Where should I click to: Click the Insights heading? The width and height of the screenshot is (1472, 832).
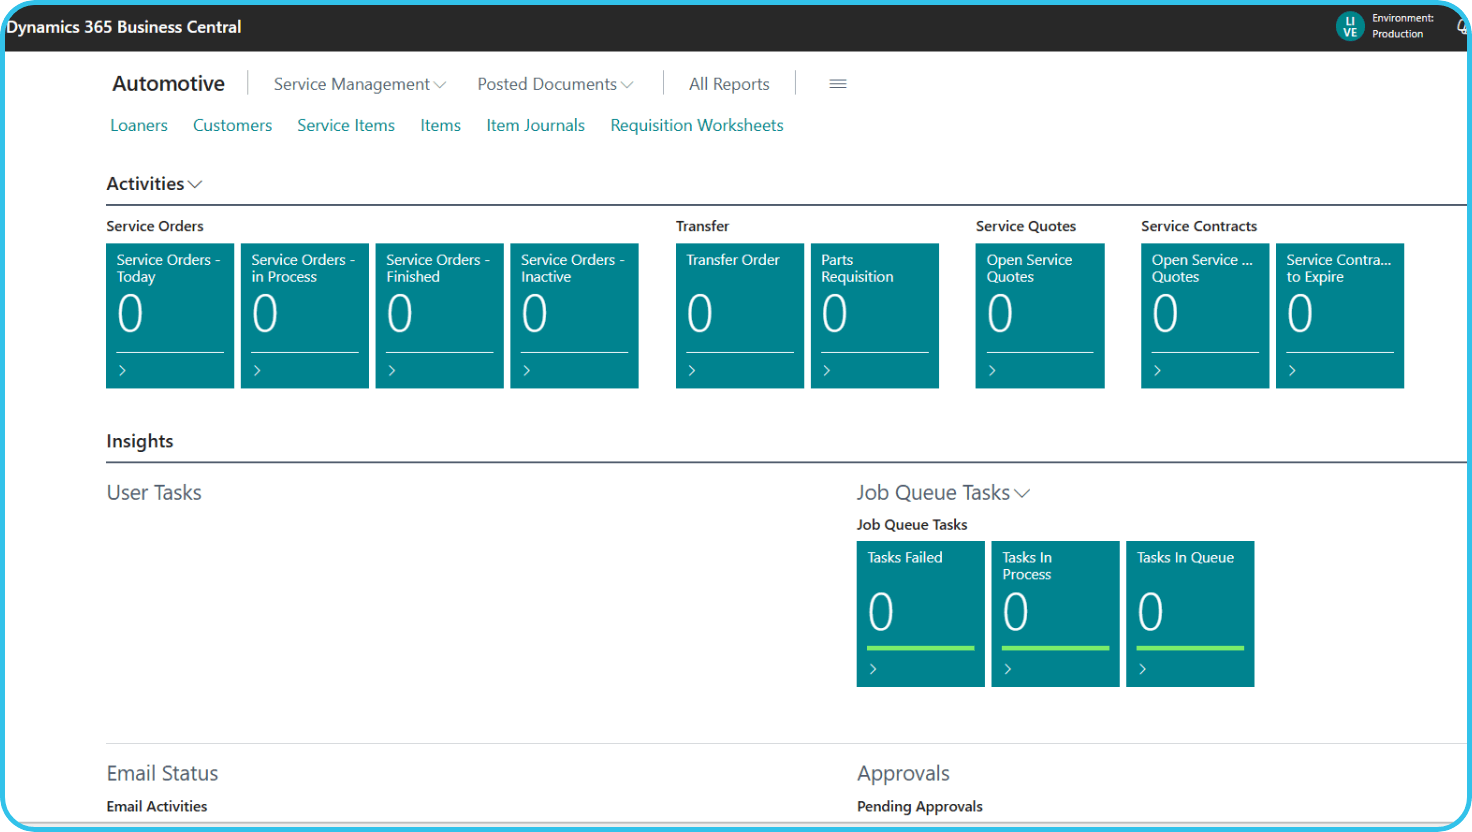point(140,441)
